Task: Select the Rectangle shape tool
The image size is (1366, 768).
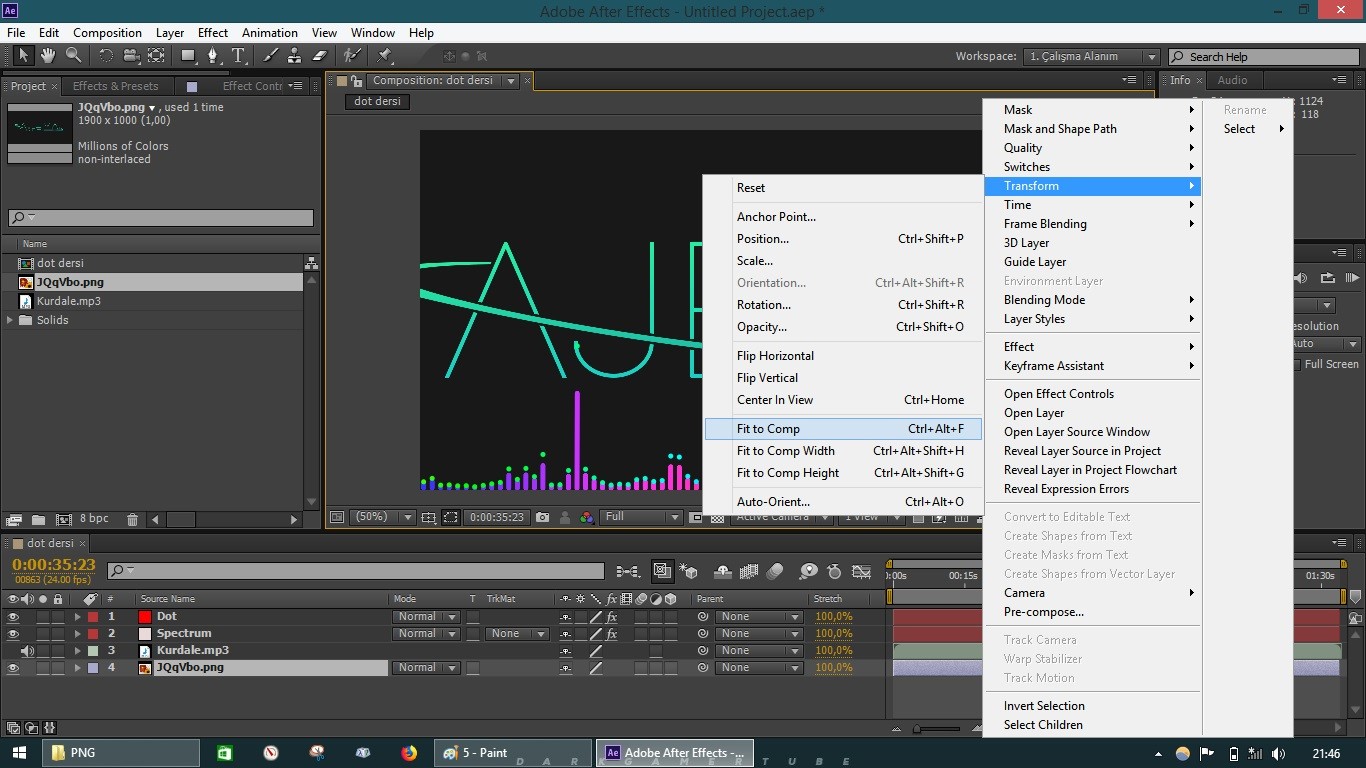Action: click(188, 56)
